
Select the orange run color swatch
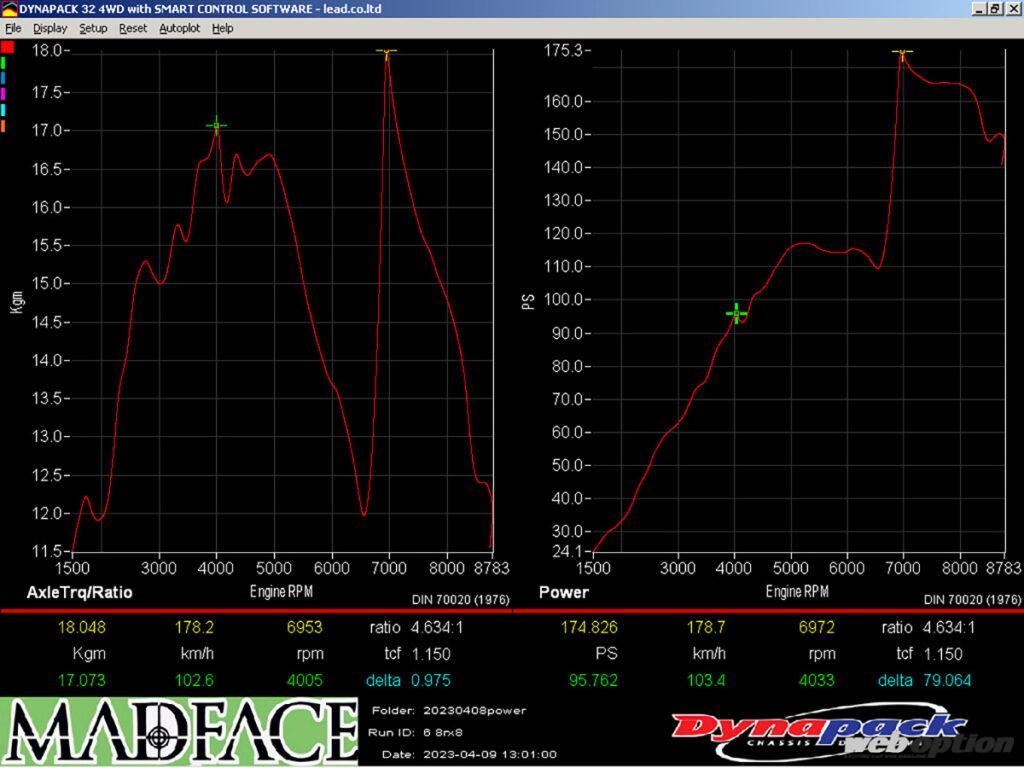click(x=4, y=125)
